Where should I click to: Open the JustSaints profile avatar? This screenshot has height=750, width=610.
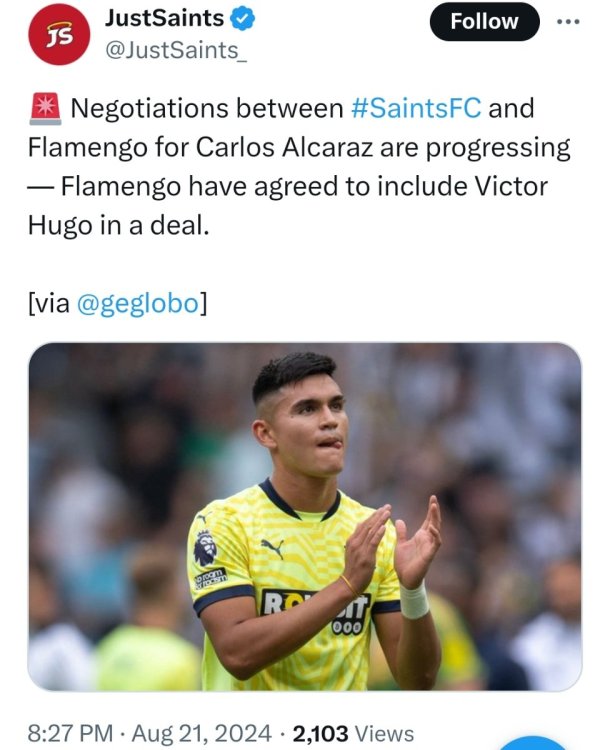click(59, 34)
